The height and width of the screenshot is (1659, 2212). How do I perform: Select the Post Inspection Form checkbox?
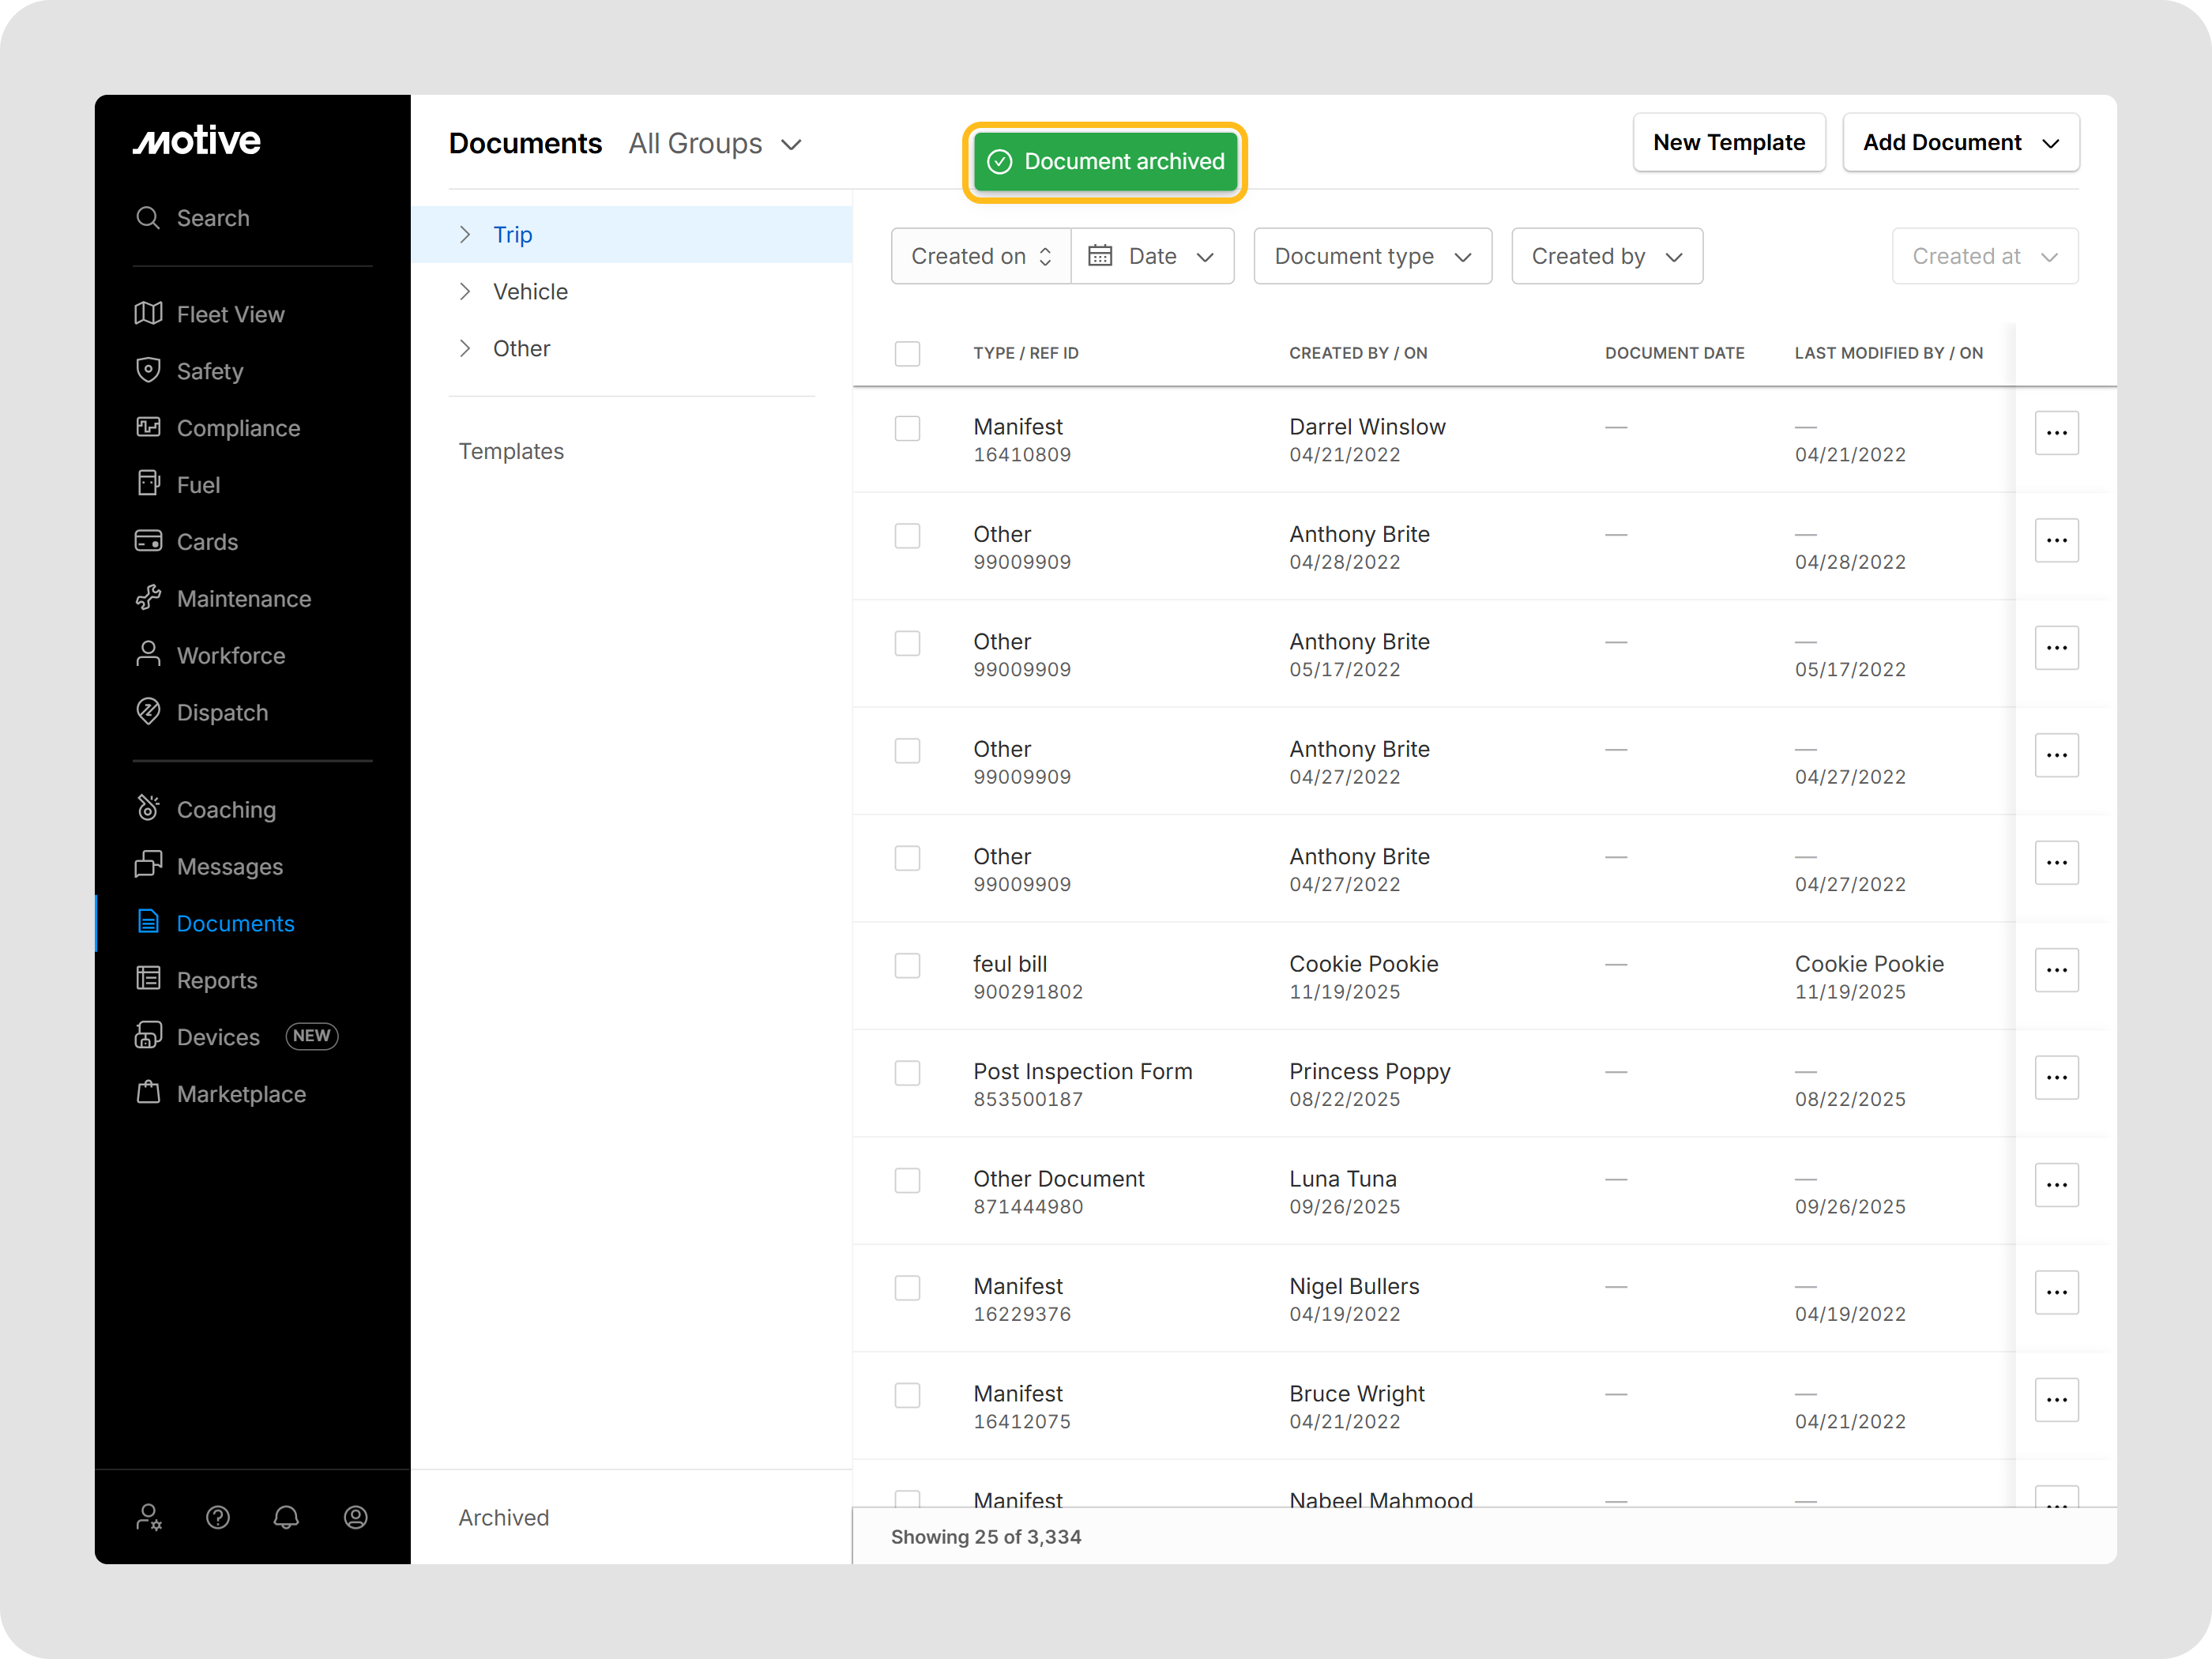pyautogui.click(x=907, y=1073)
